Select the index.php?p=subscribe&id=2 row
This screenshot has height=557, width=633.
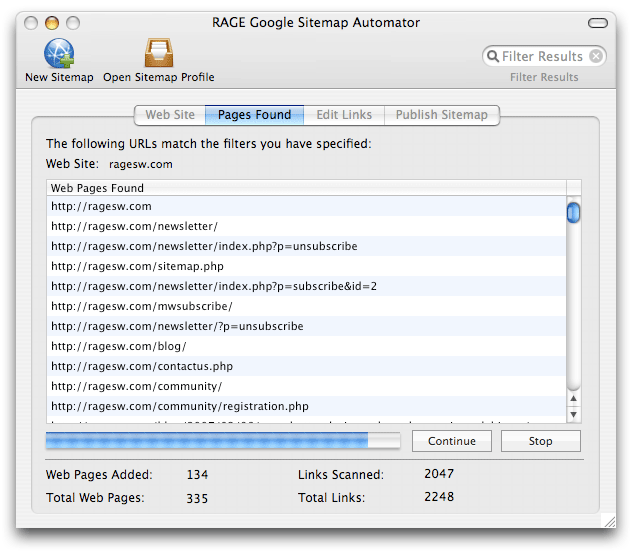tap(306, 286)
